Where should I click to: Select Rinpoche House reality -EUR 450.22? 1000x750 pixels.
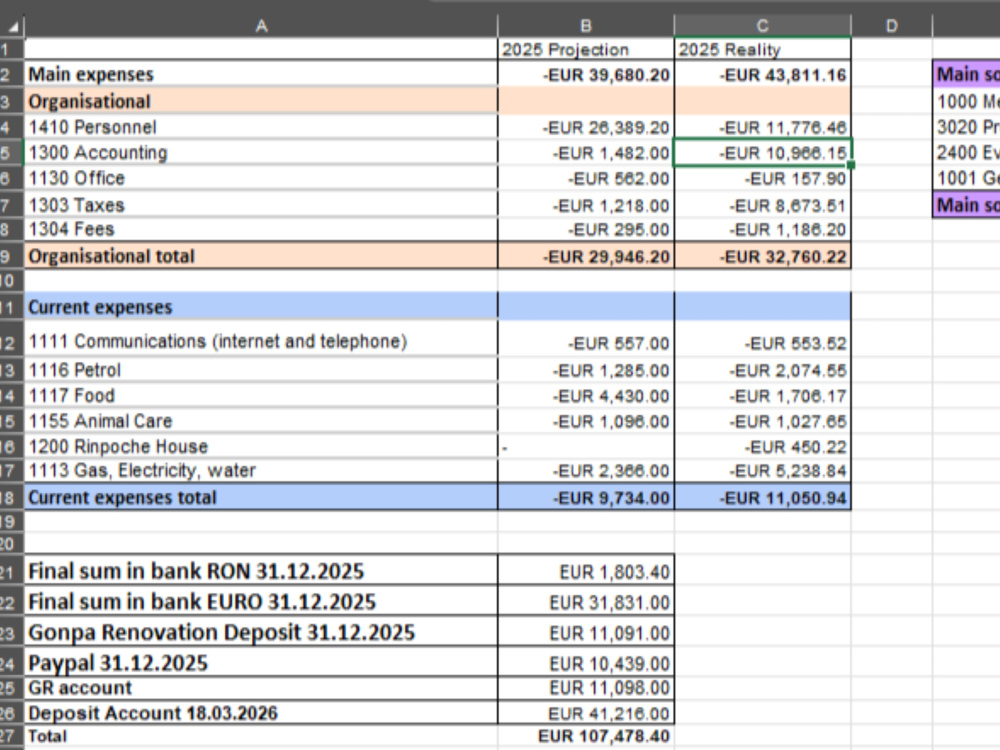pos(762,446)
